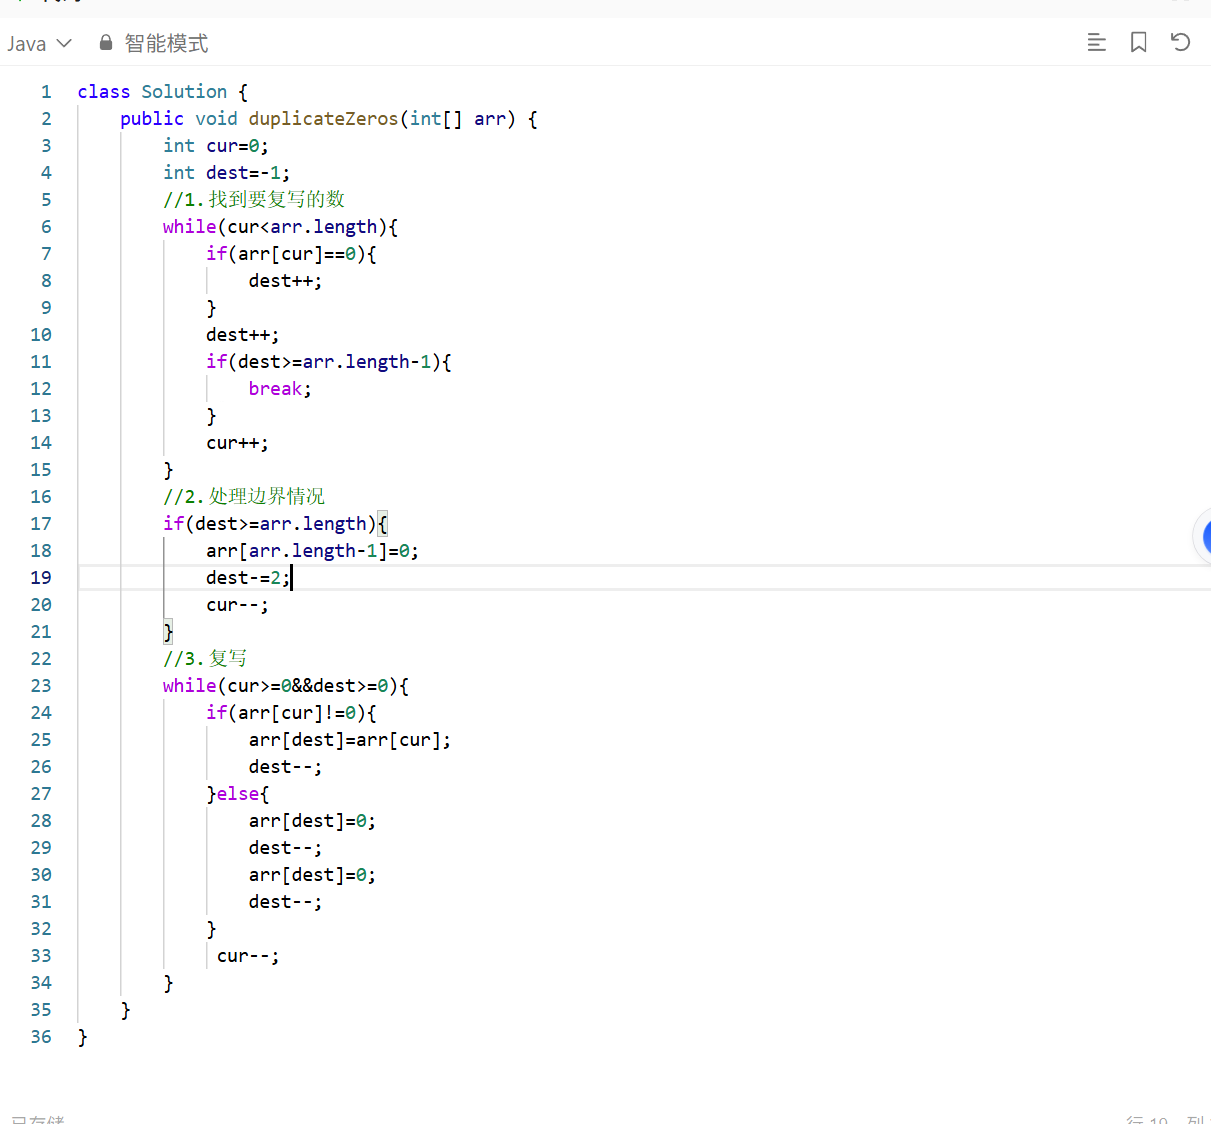Click the bookmark icon in the toolbar

(1138, 42)
